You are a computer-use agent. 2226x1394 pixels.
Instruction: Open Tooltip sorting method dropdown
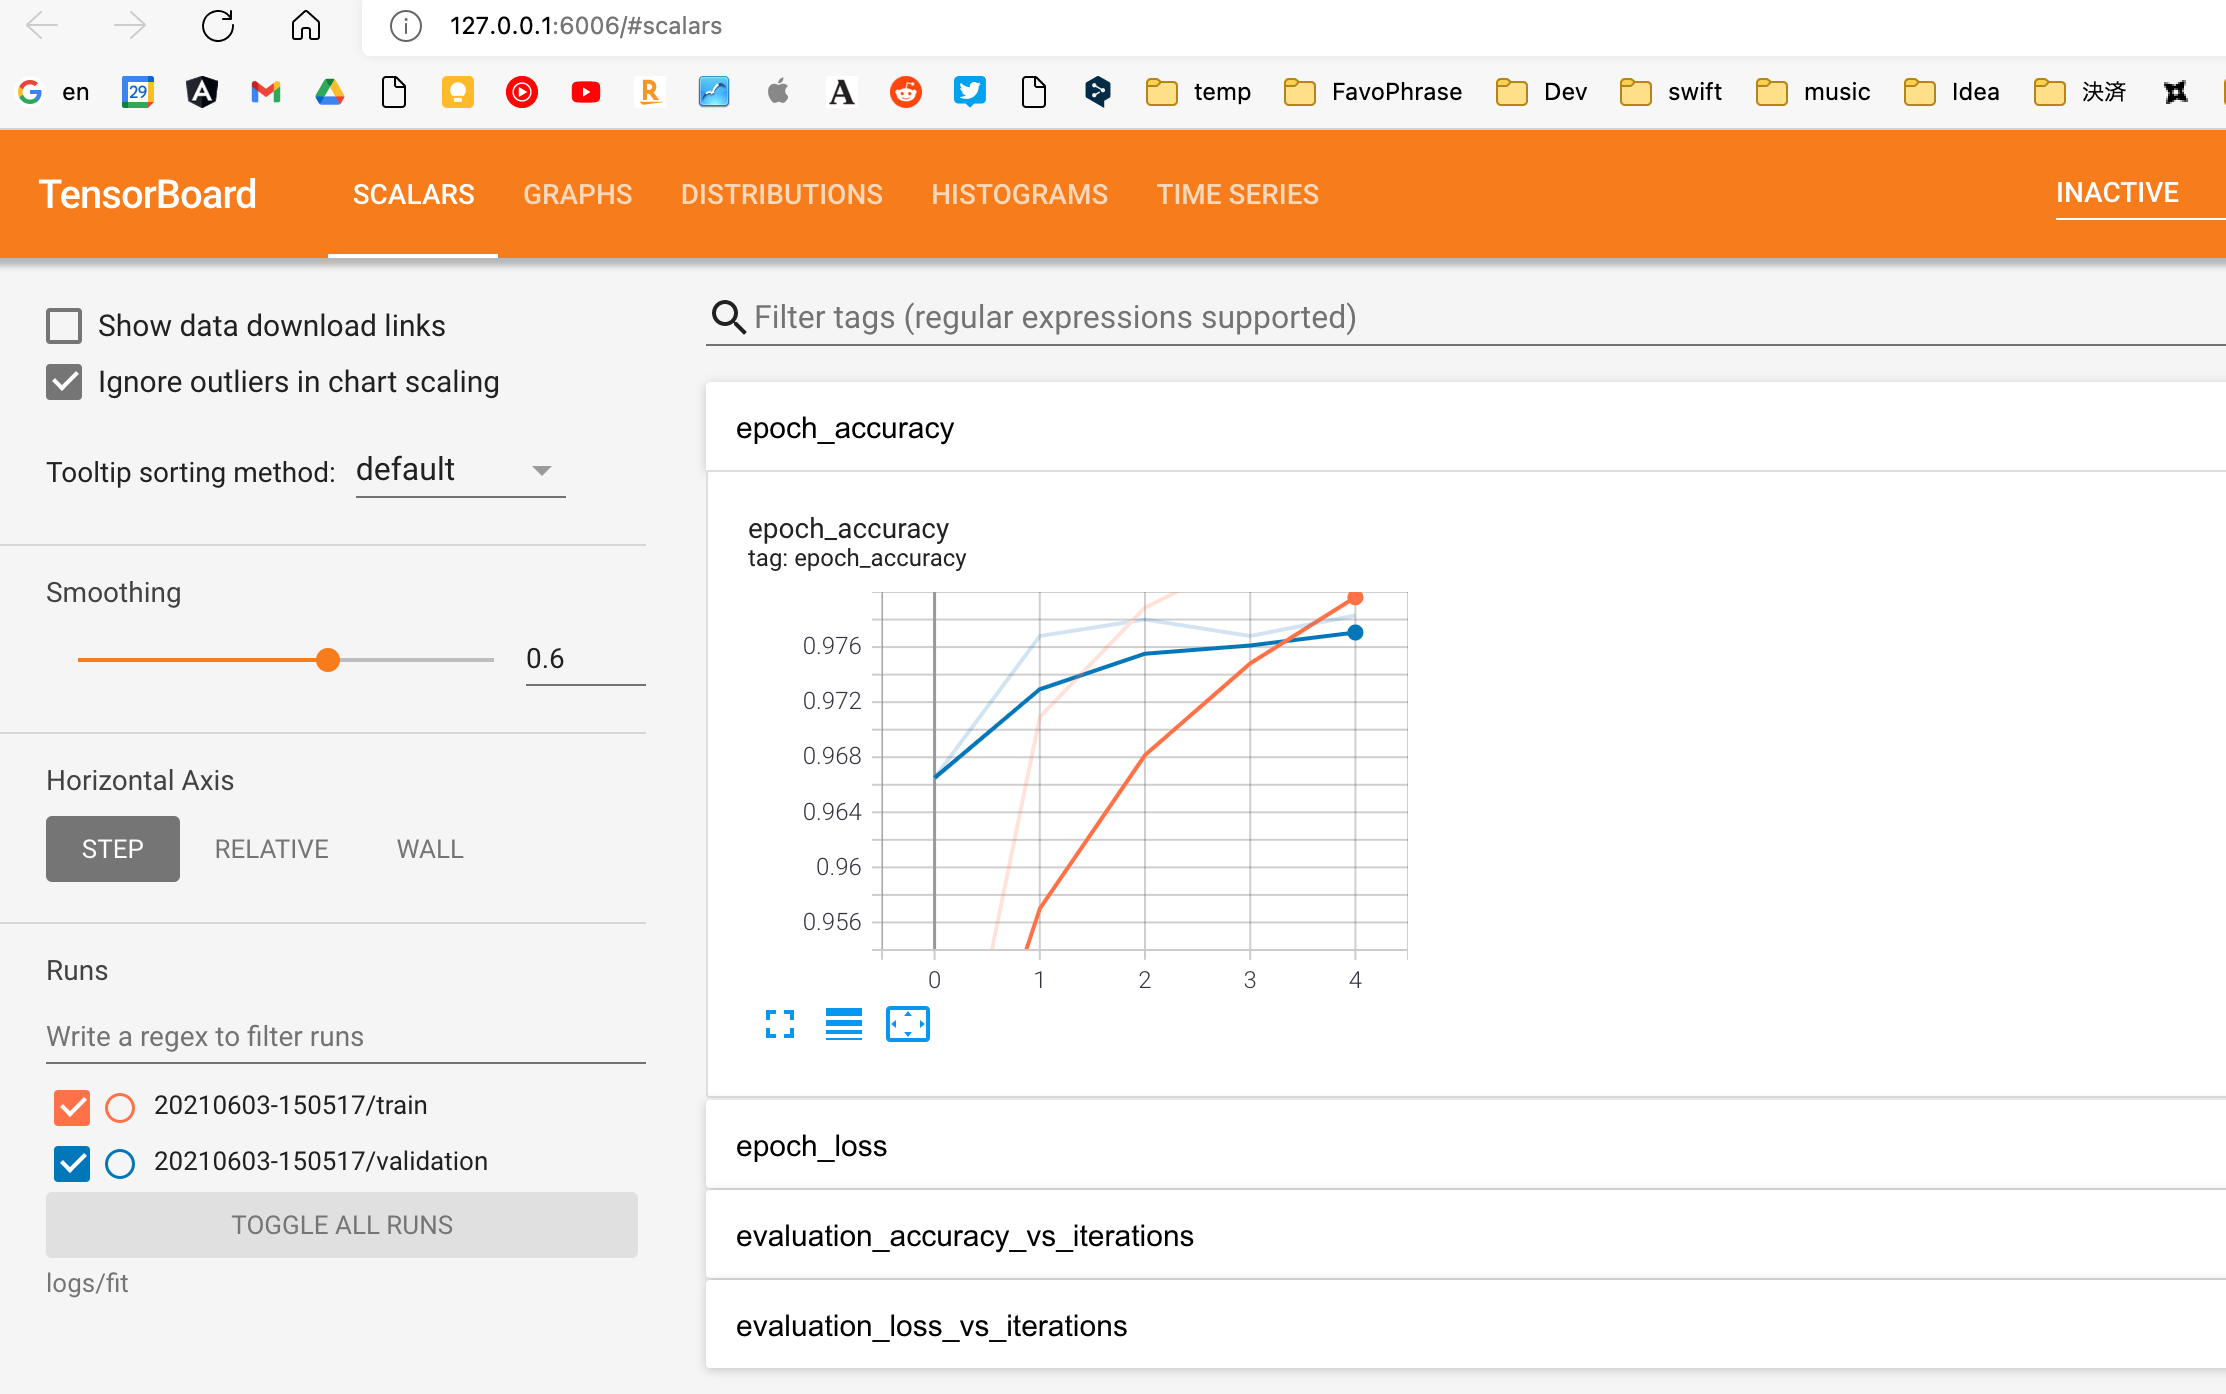[x=460, y=470]
